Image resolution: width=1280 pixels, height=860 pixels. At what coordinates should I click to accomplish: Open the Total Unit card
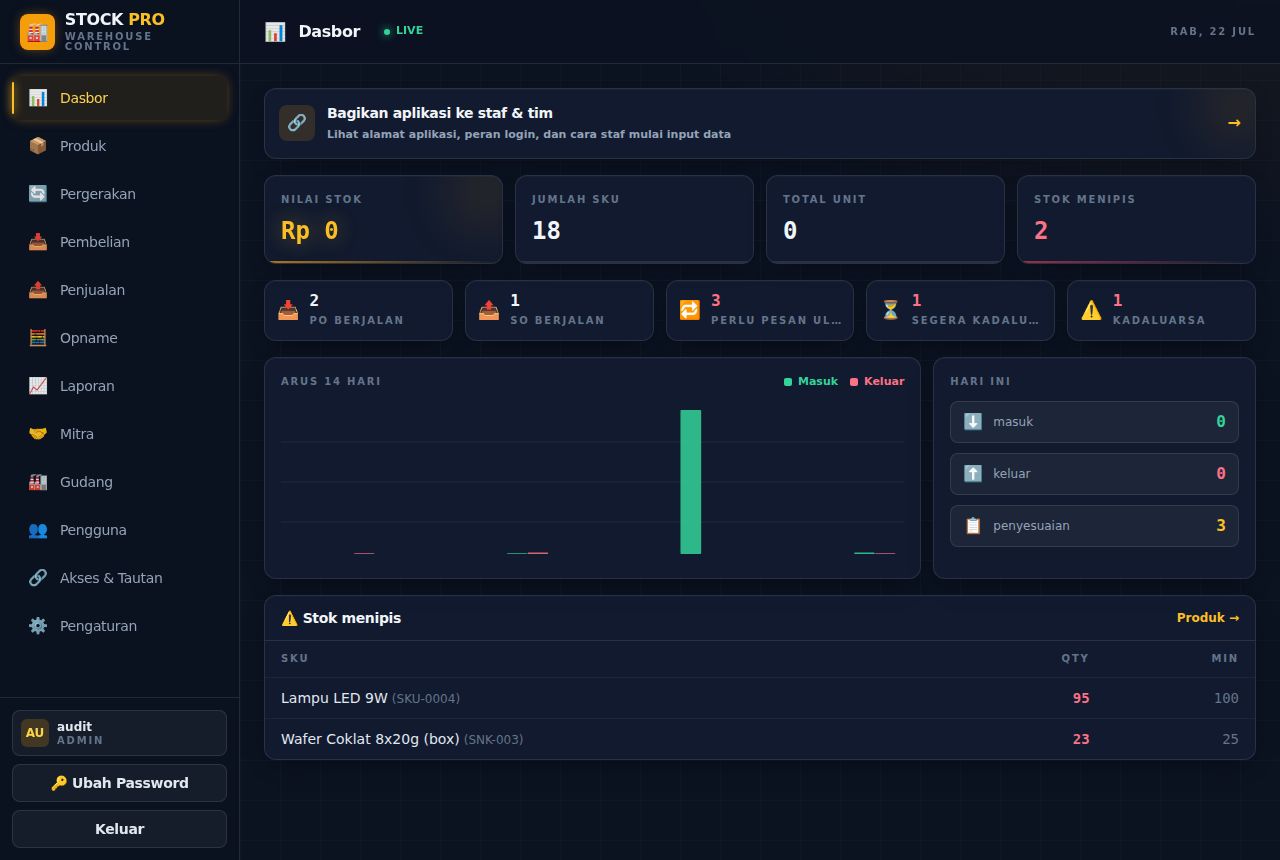click(885, 220)
